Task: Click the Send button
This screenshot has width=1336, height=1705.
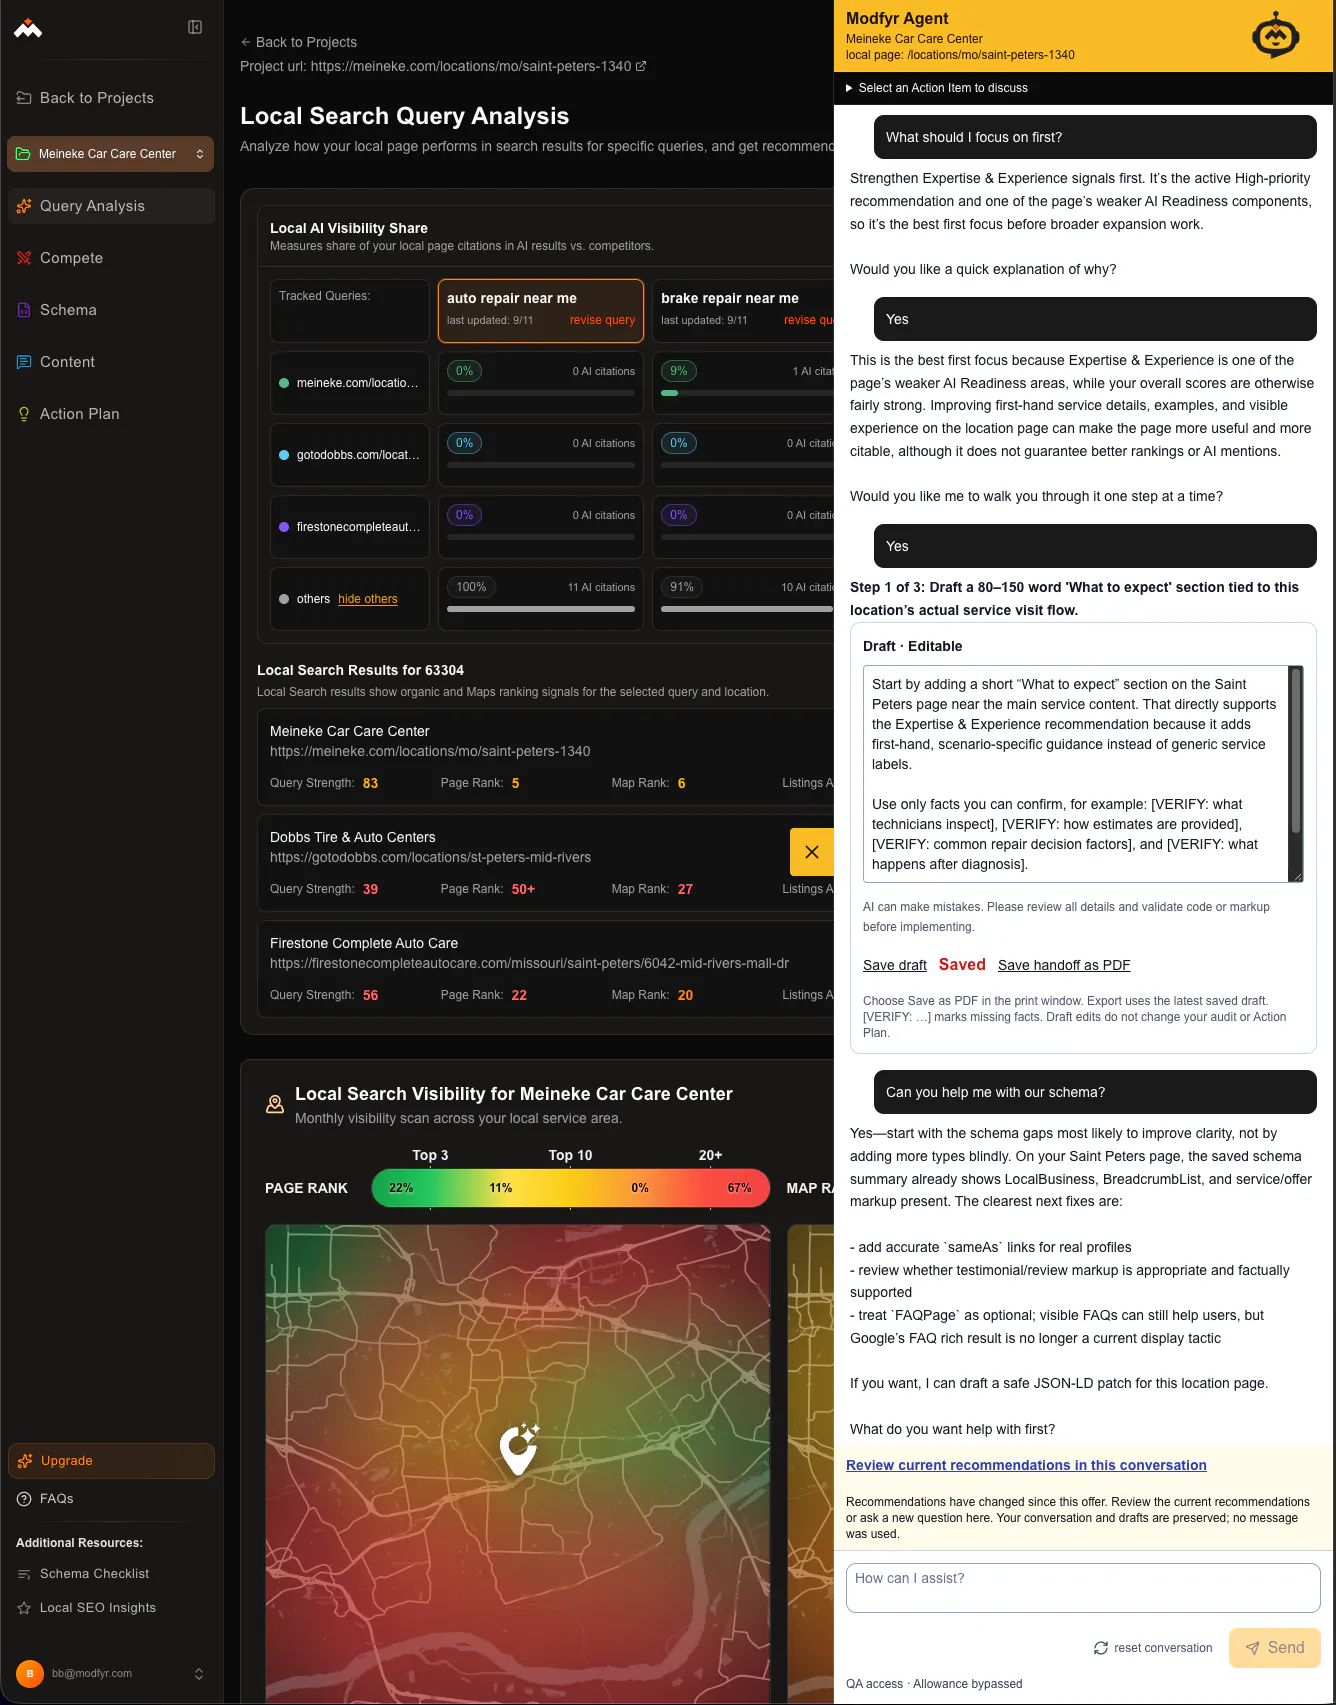Action: point(1275,1648)
